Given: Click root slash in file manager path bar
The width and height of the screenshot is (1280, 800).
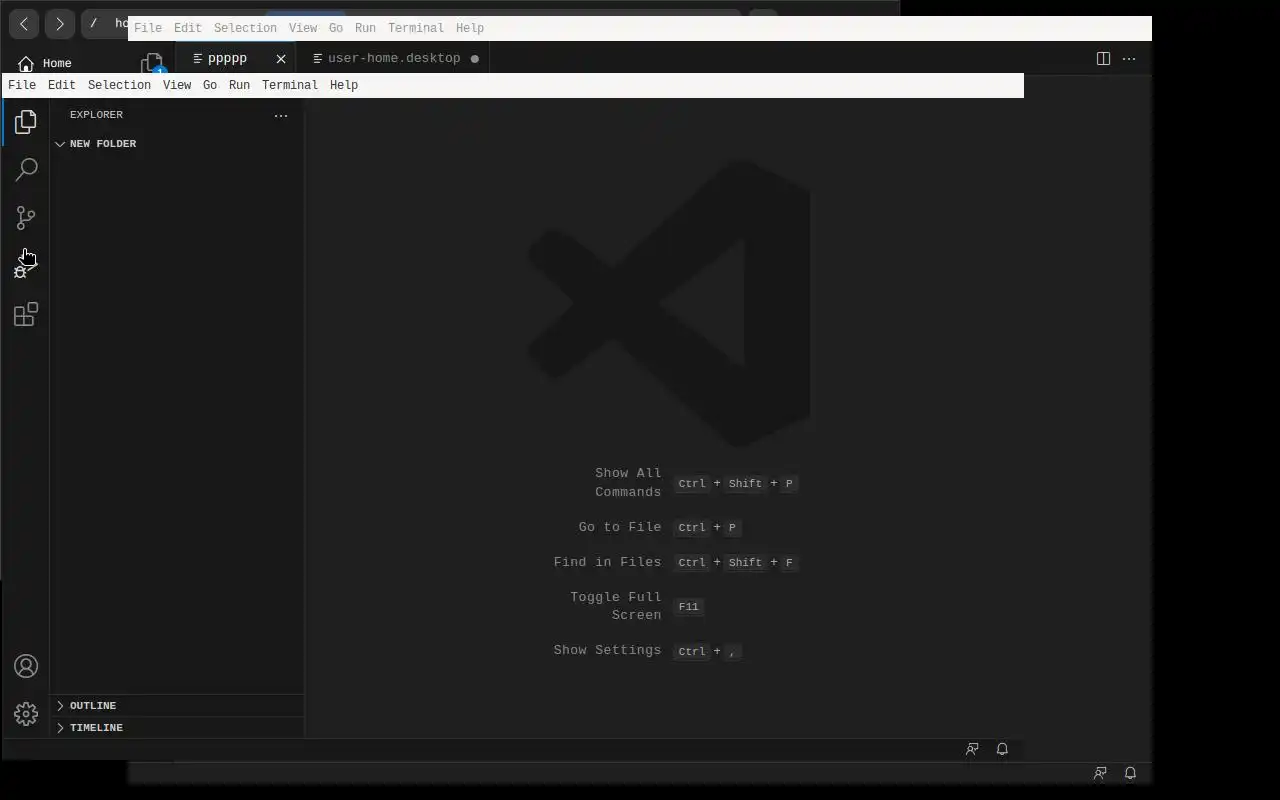Looking at the screenshot, I should pyautogui.click(x=93, y=23).
